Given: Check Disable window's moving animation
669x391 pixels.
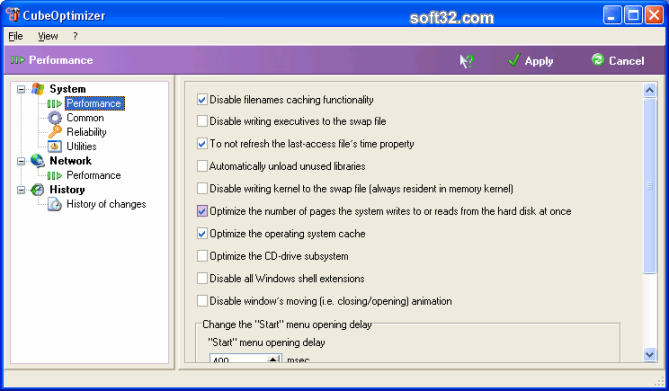Looking at the screenshot, I should click(202, 301).
